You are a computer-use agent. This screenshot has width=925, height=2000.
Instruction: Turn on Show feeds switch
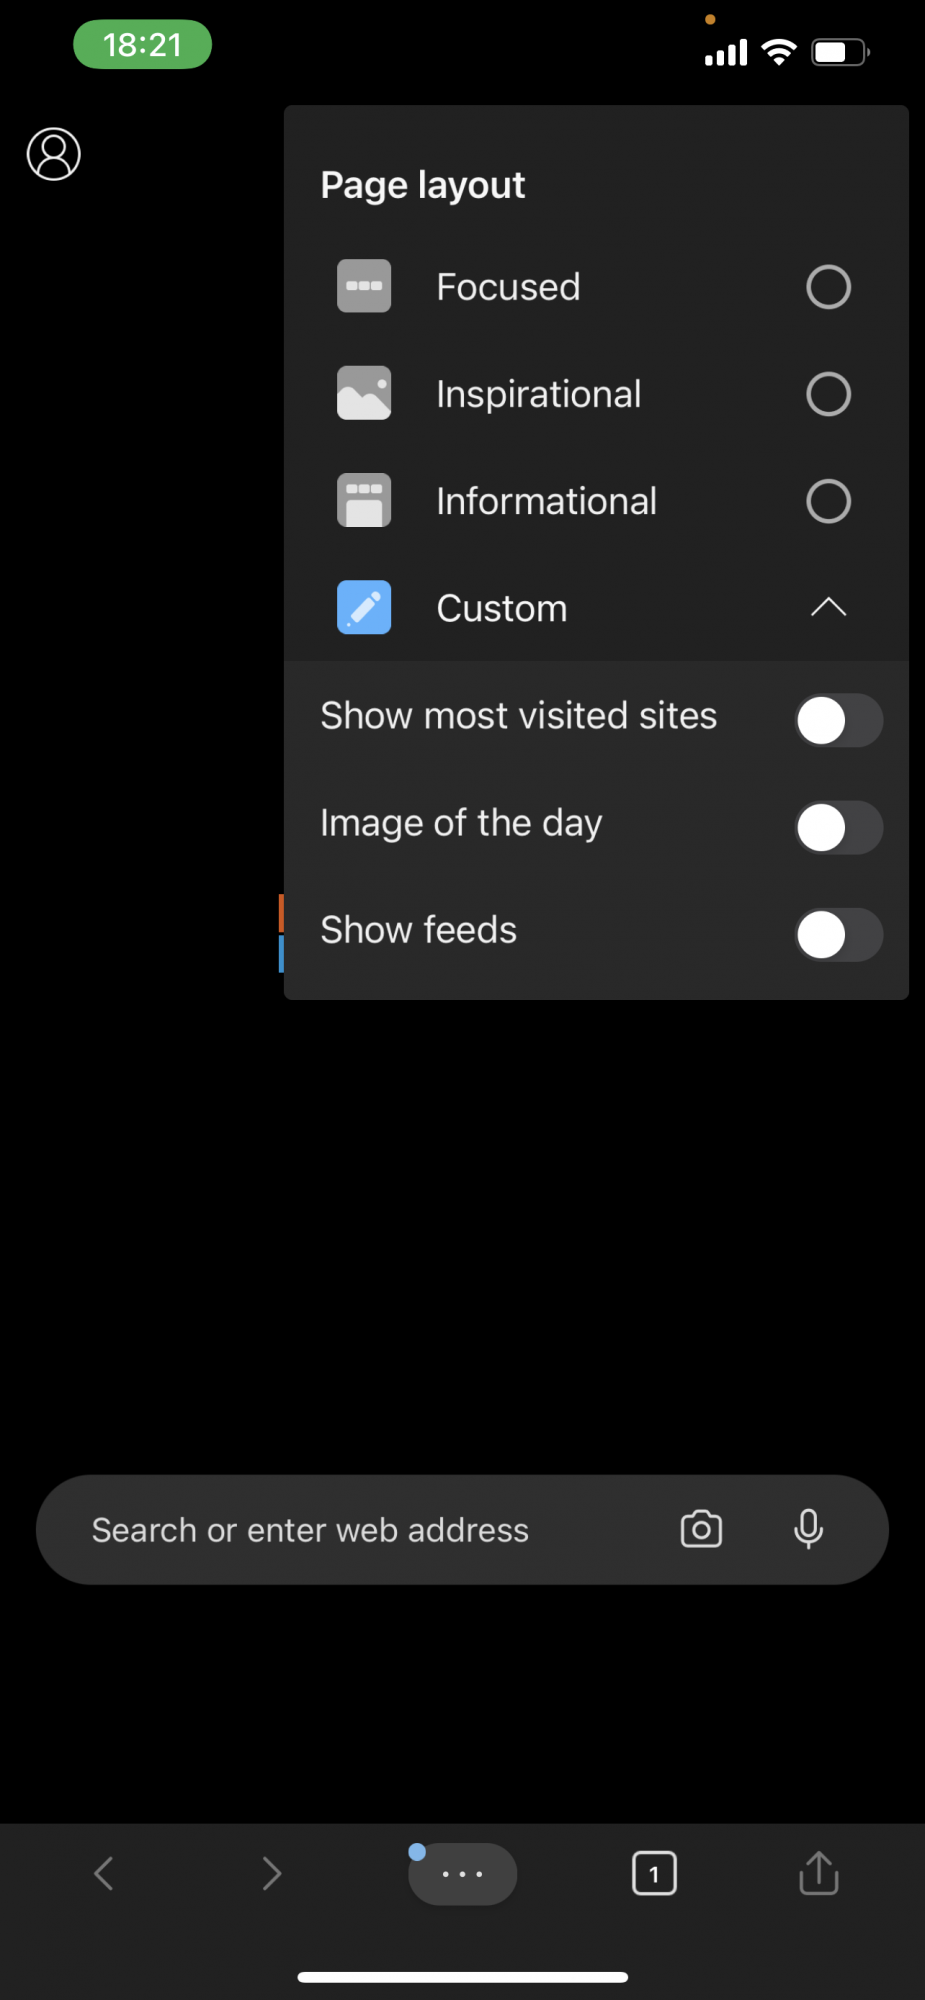[838, 935]
